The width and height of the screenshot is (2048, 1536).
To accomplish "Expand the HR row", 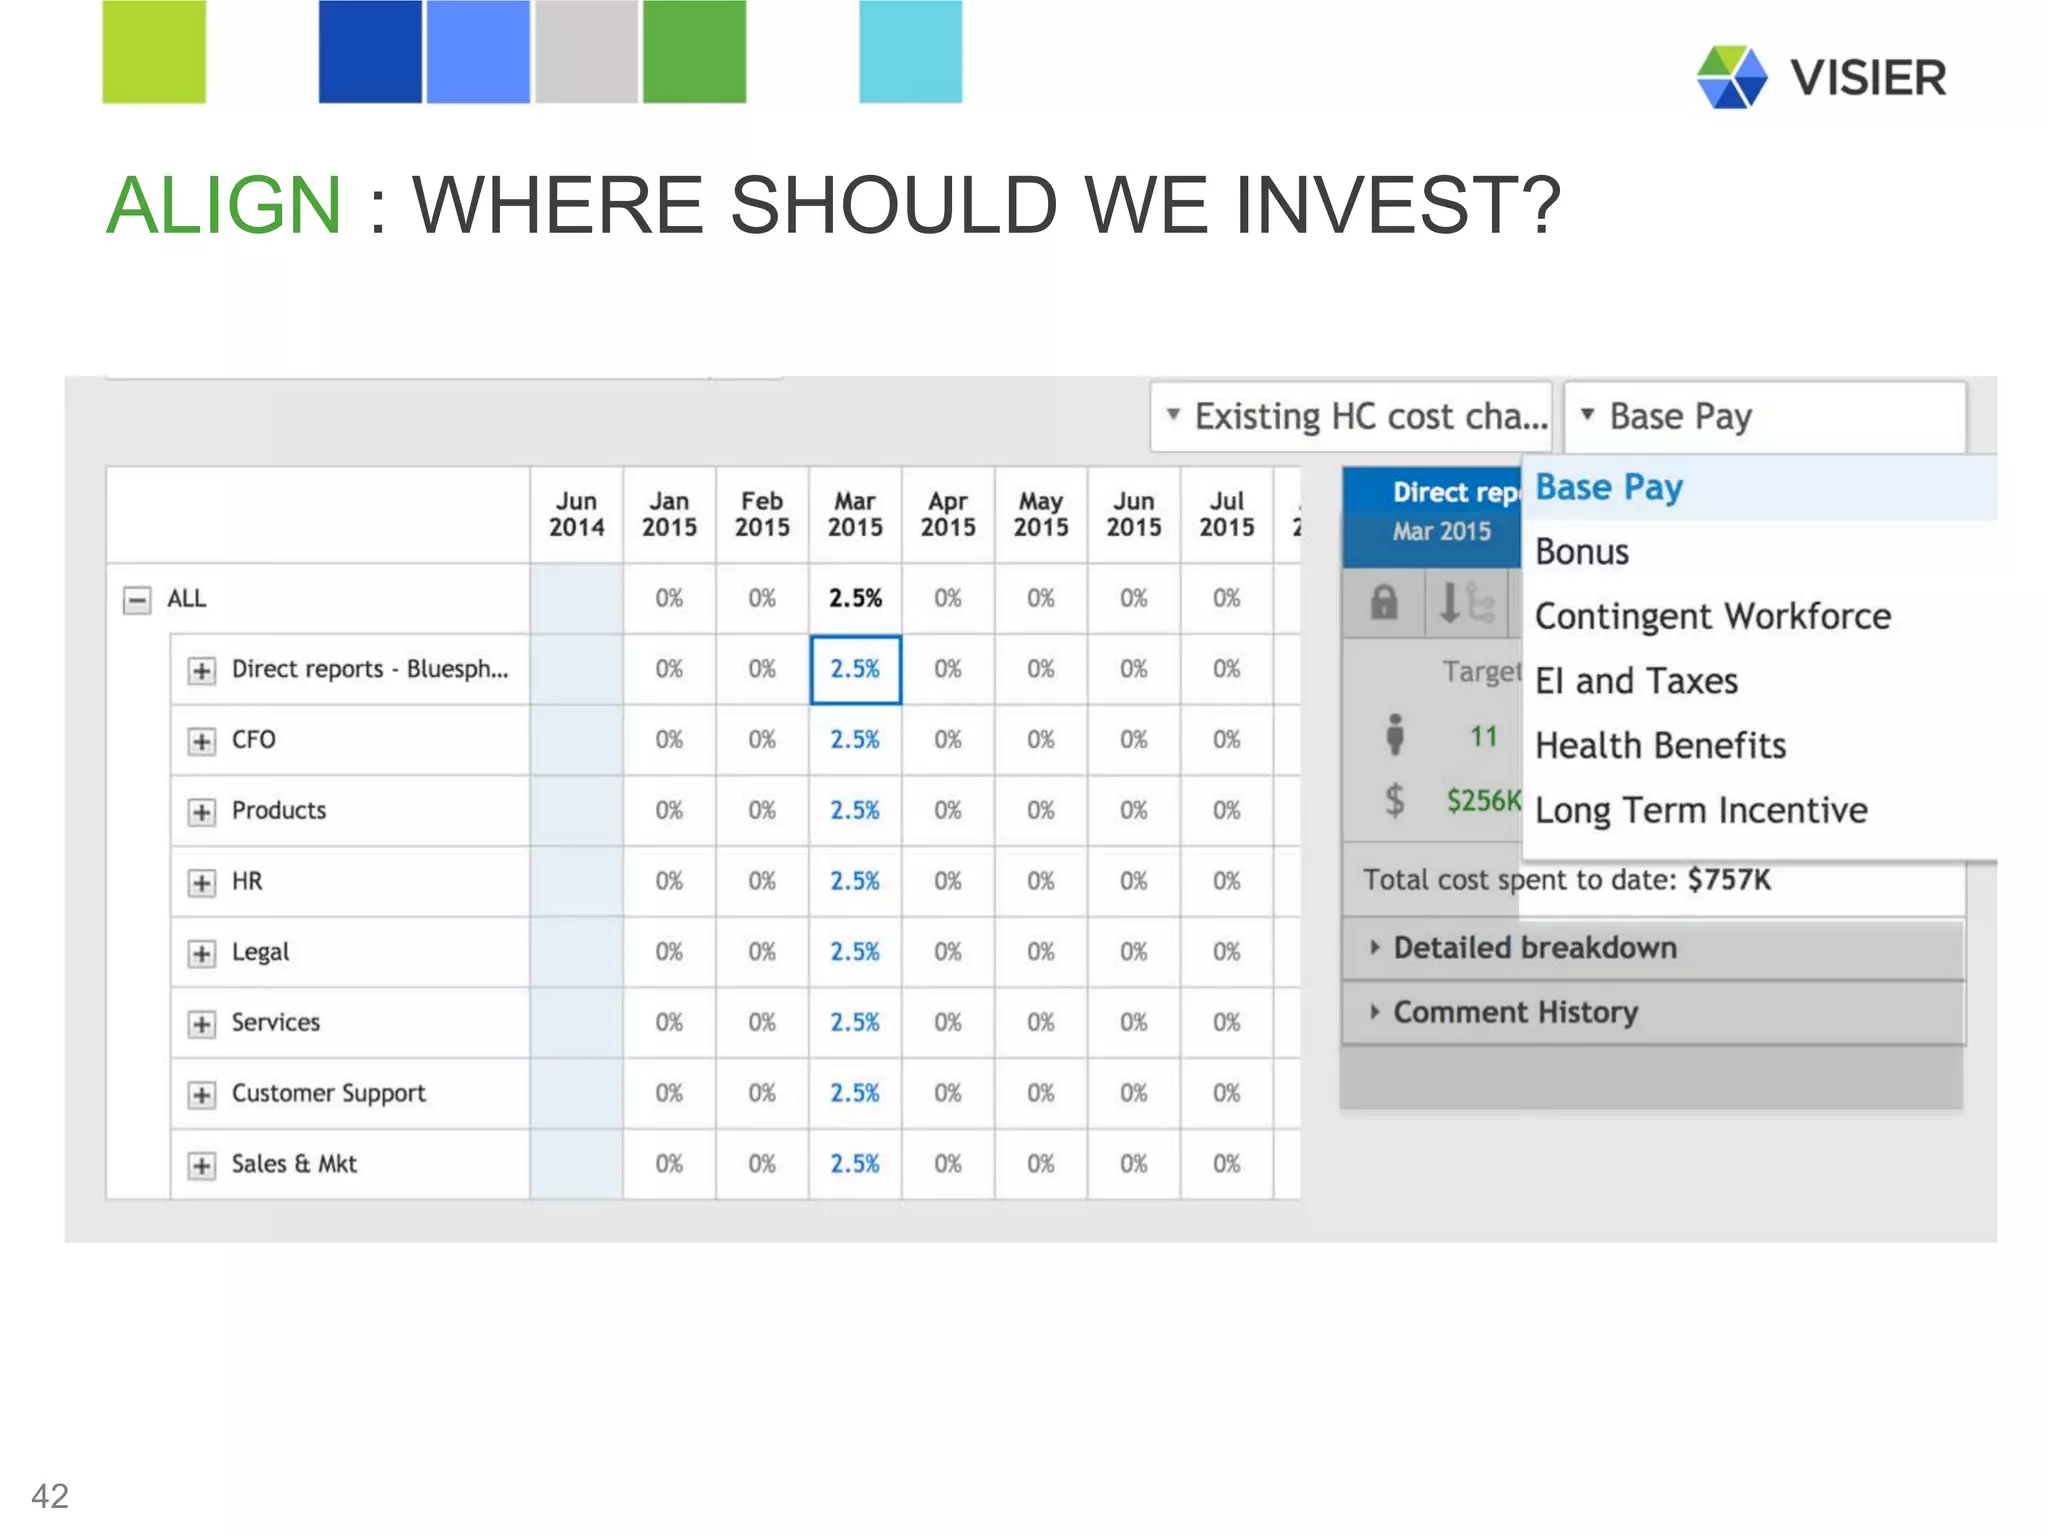I will [x=202, y=883].
